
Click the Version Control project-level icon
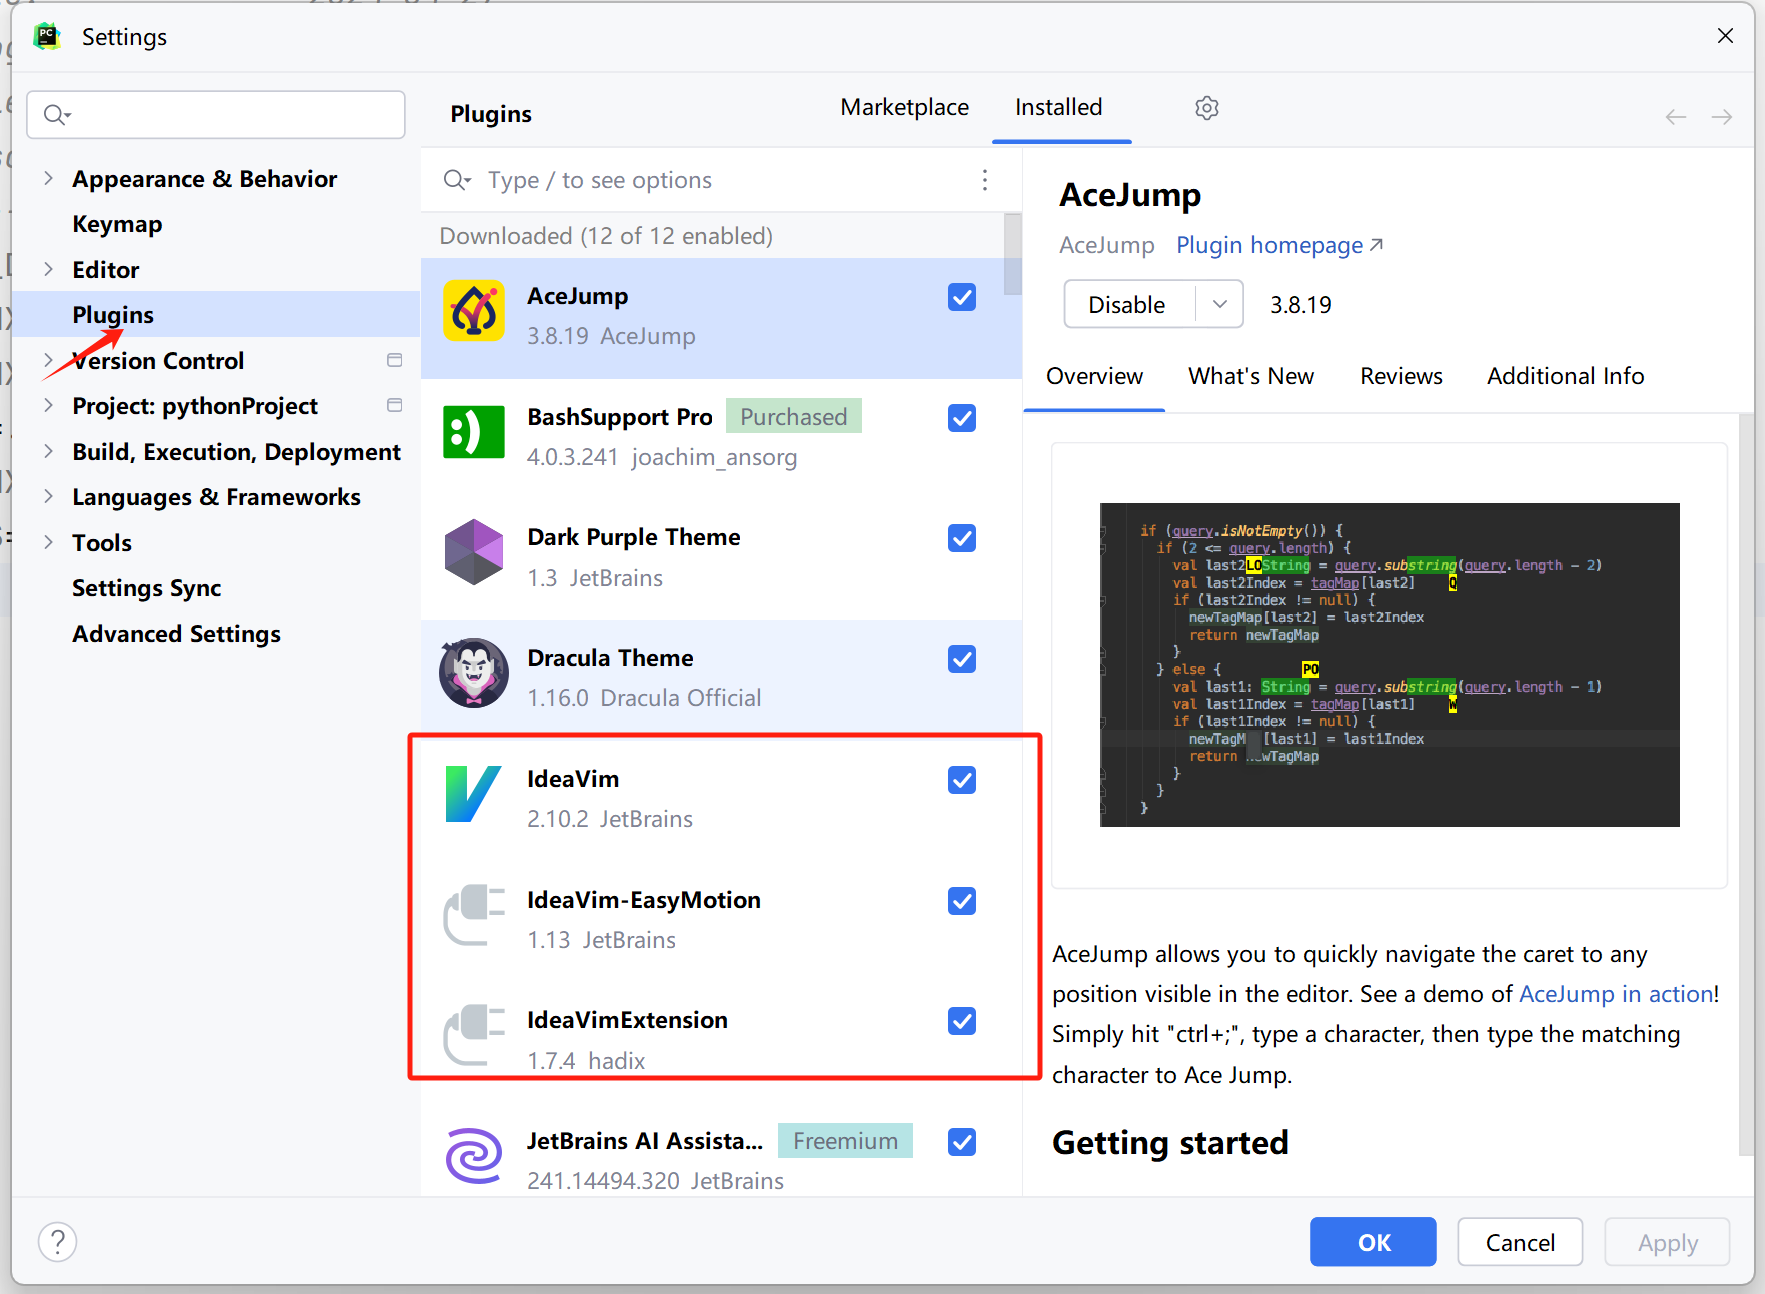point(395,360)
